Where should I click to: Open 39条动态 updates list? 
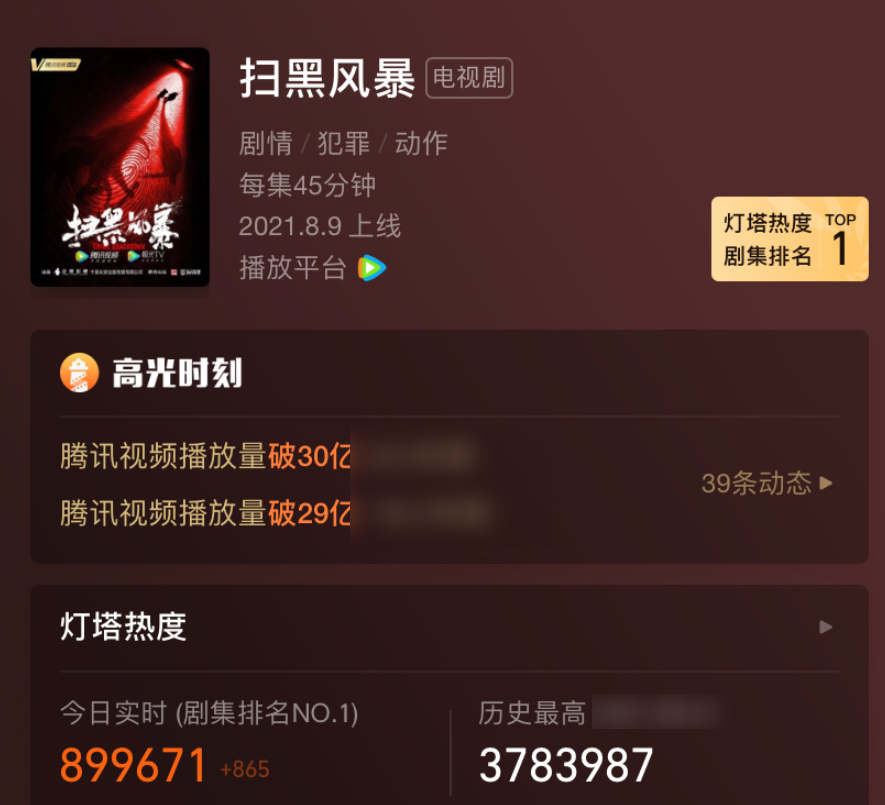click(767, 483)
